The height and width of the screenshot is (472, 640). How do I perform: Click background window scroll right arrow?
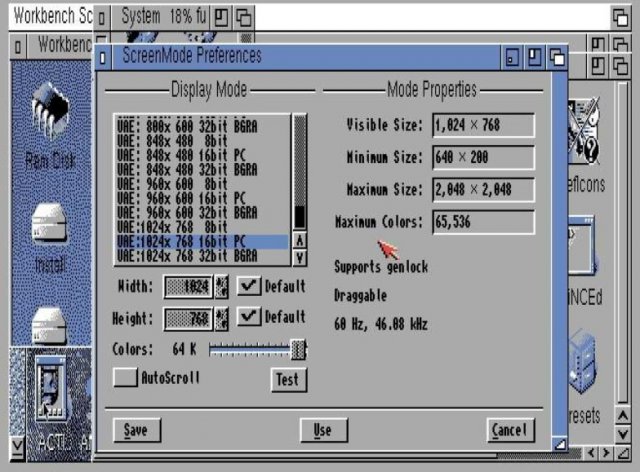[606, 453]
